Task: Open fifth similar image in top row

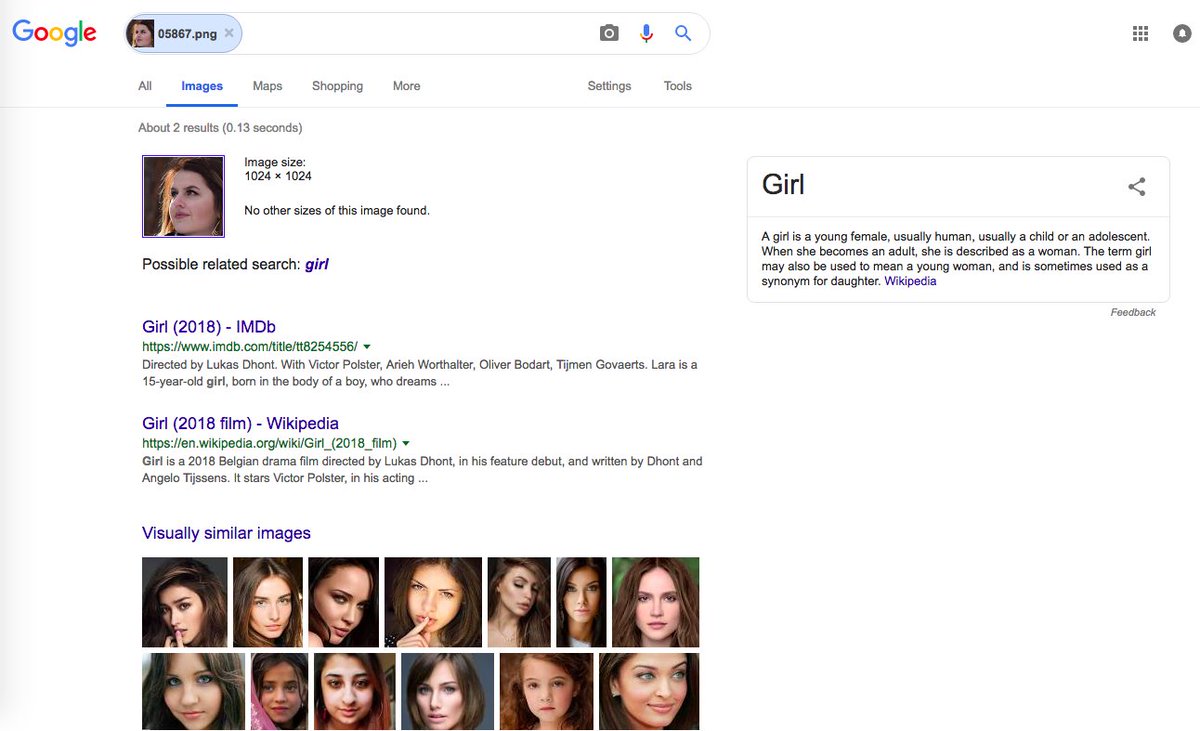Action: [x=519, y=602]
